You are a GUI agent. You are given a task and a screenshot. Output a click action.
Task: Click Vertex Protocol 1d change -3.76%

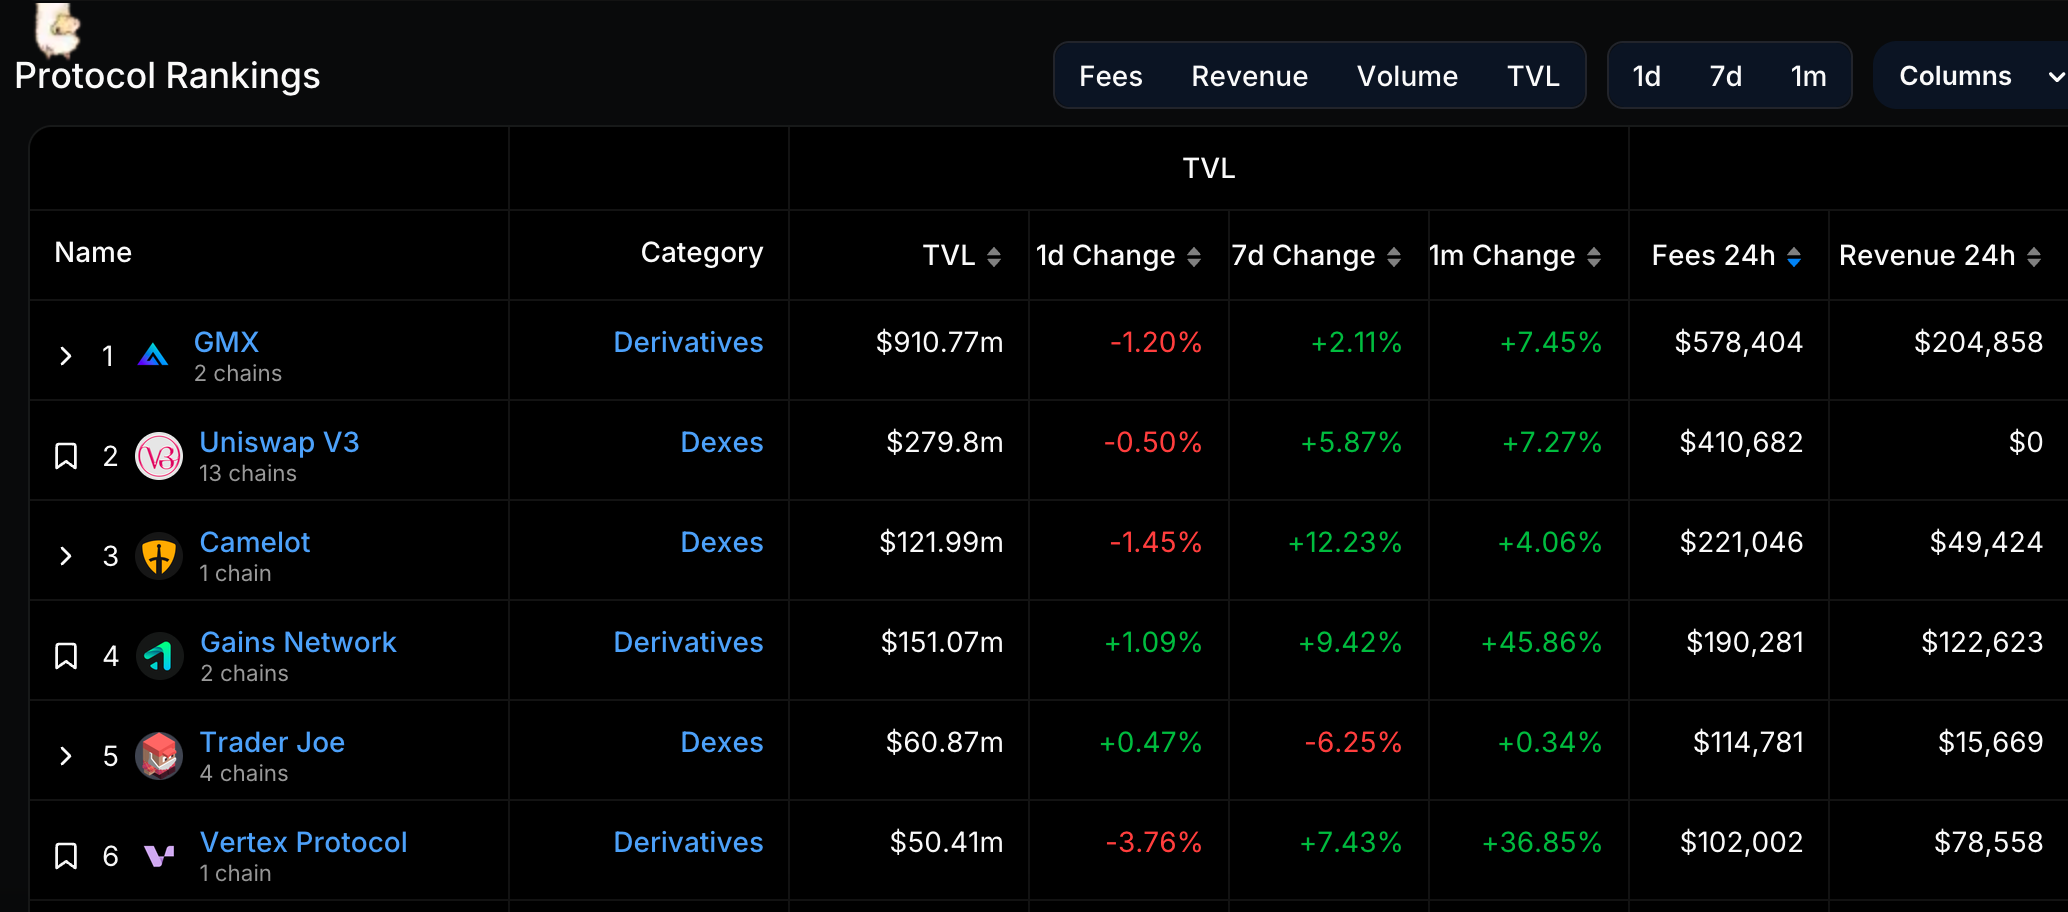tap(1154, 842)
